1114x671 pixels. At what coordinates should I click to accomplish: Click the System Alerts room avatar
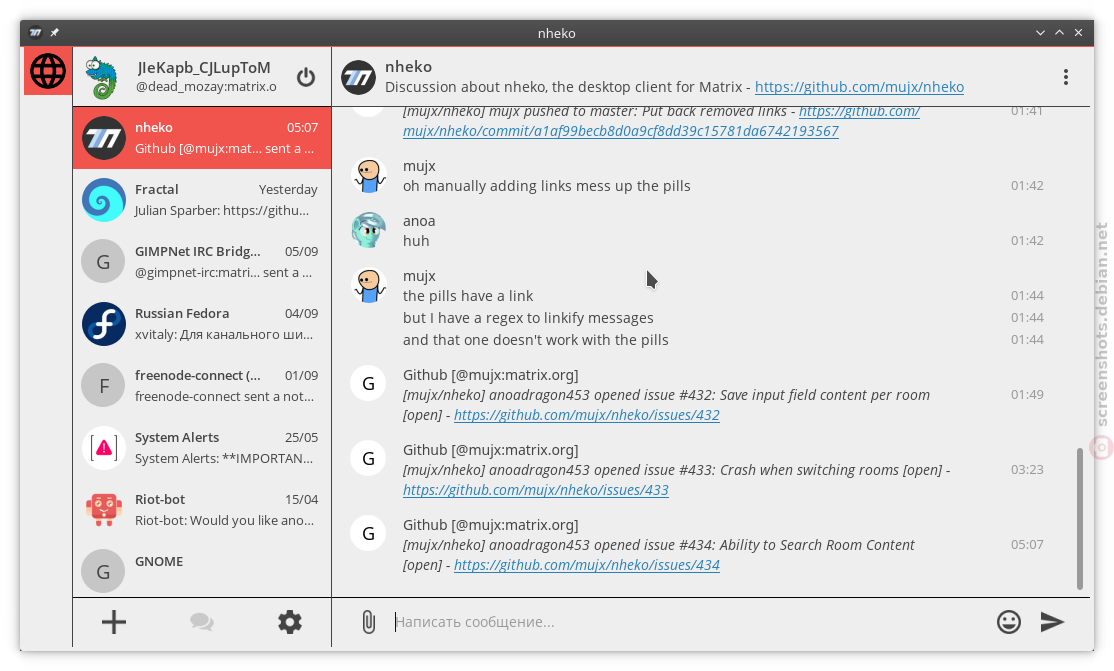pos(104,448)
